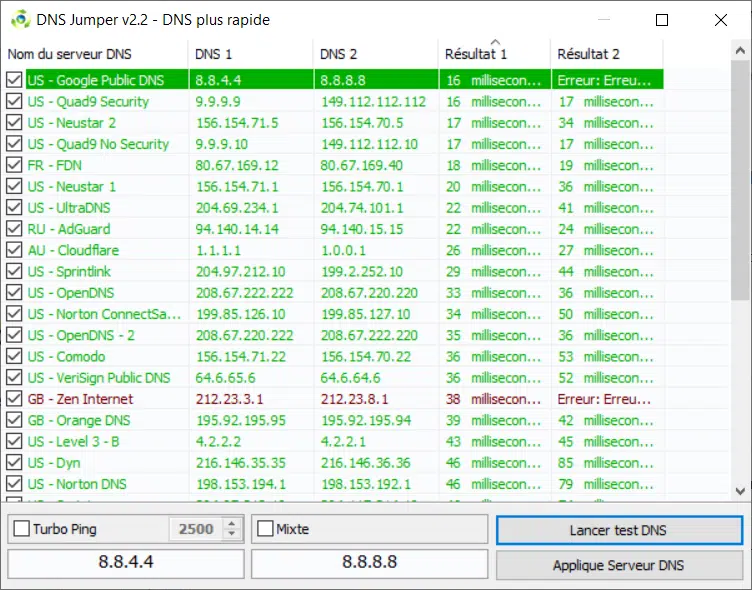Uncheck the US - Google Public DNS checkbox
The height and width of the screenshot is (590, 752).
pos(14,80)
